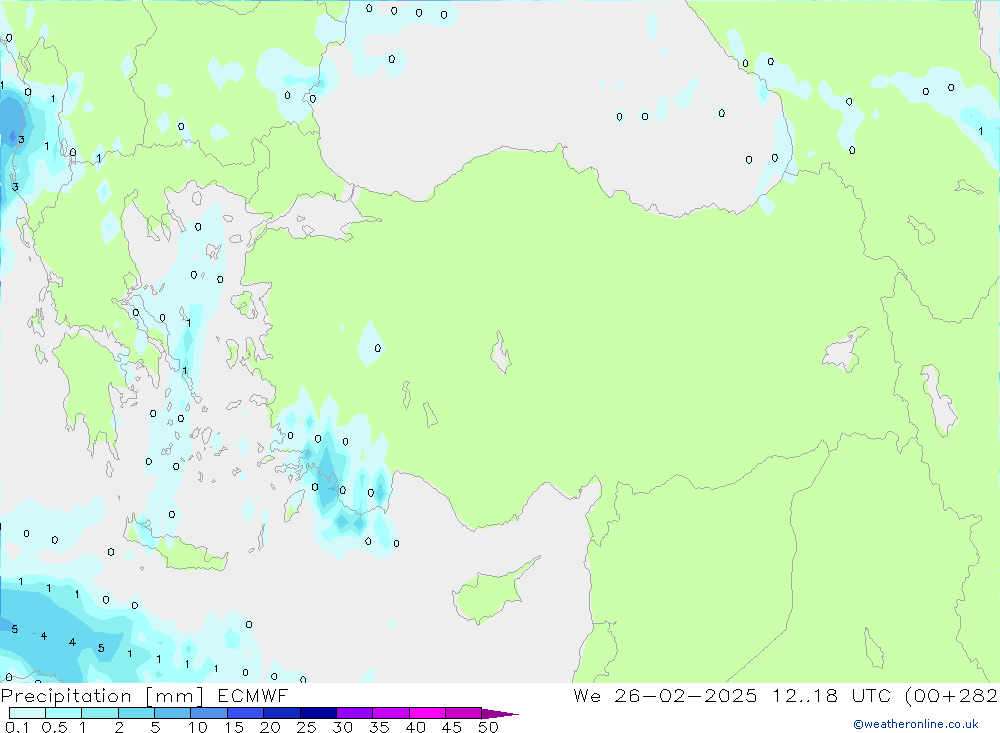Screen dimensions: 1000x733
Task: Click the '0.1' legend scale label
Action: 17,727
